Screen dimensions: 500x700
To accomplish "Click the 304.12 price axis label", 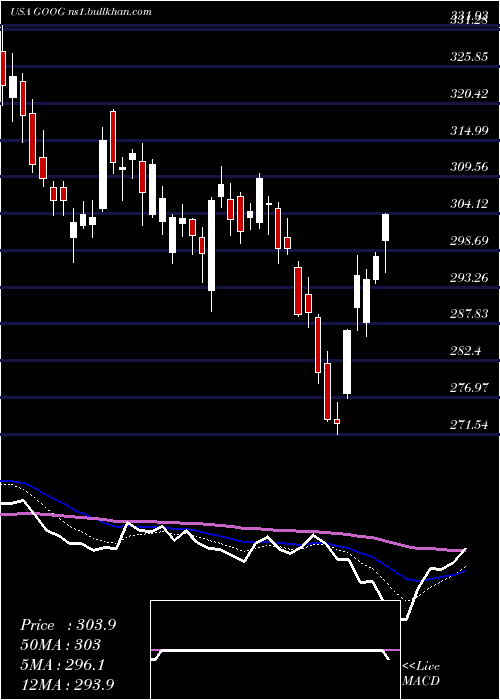I will (x=468, y=204).
